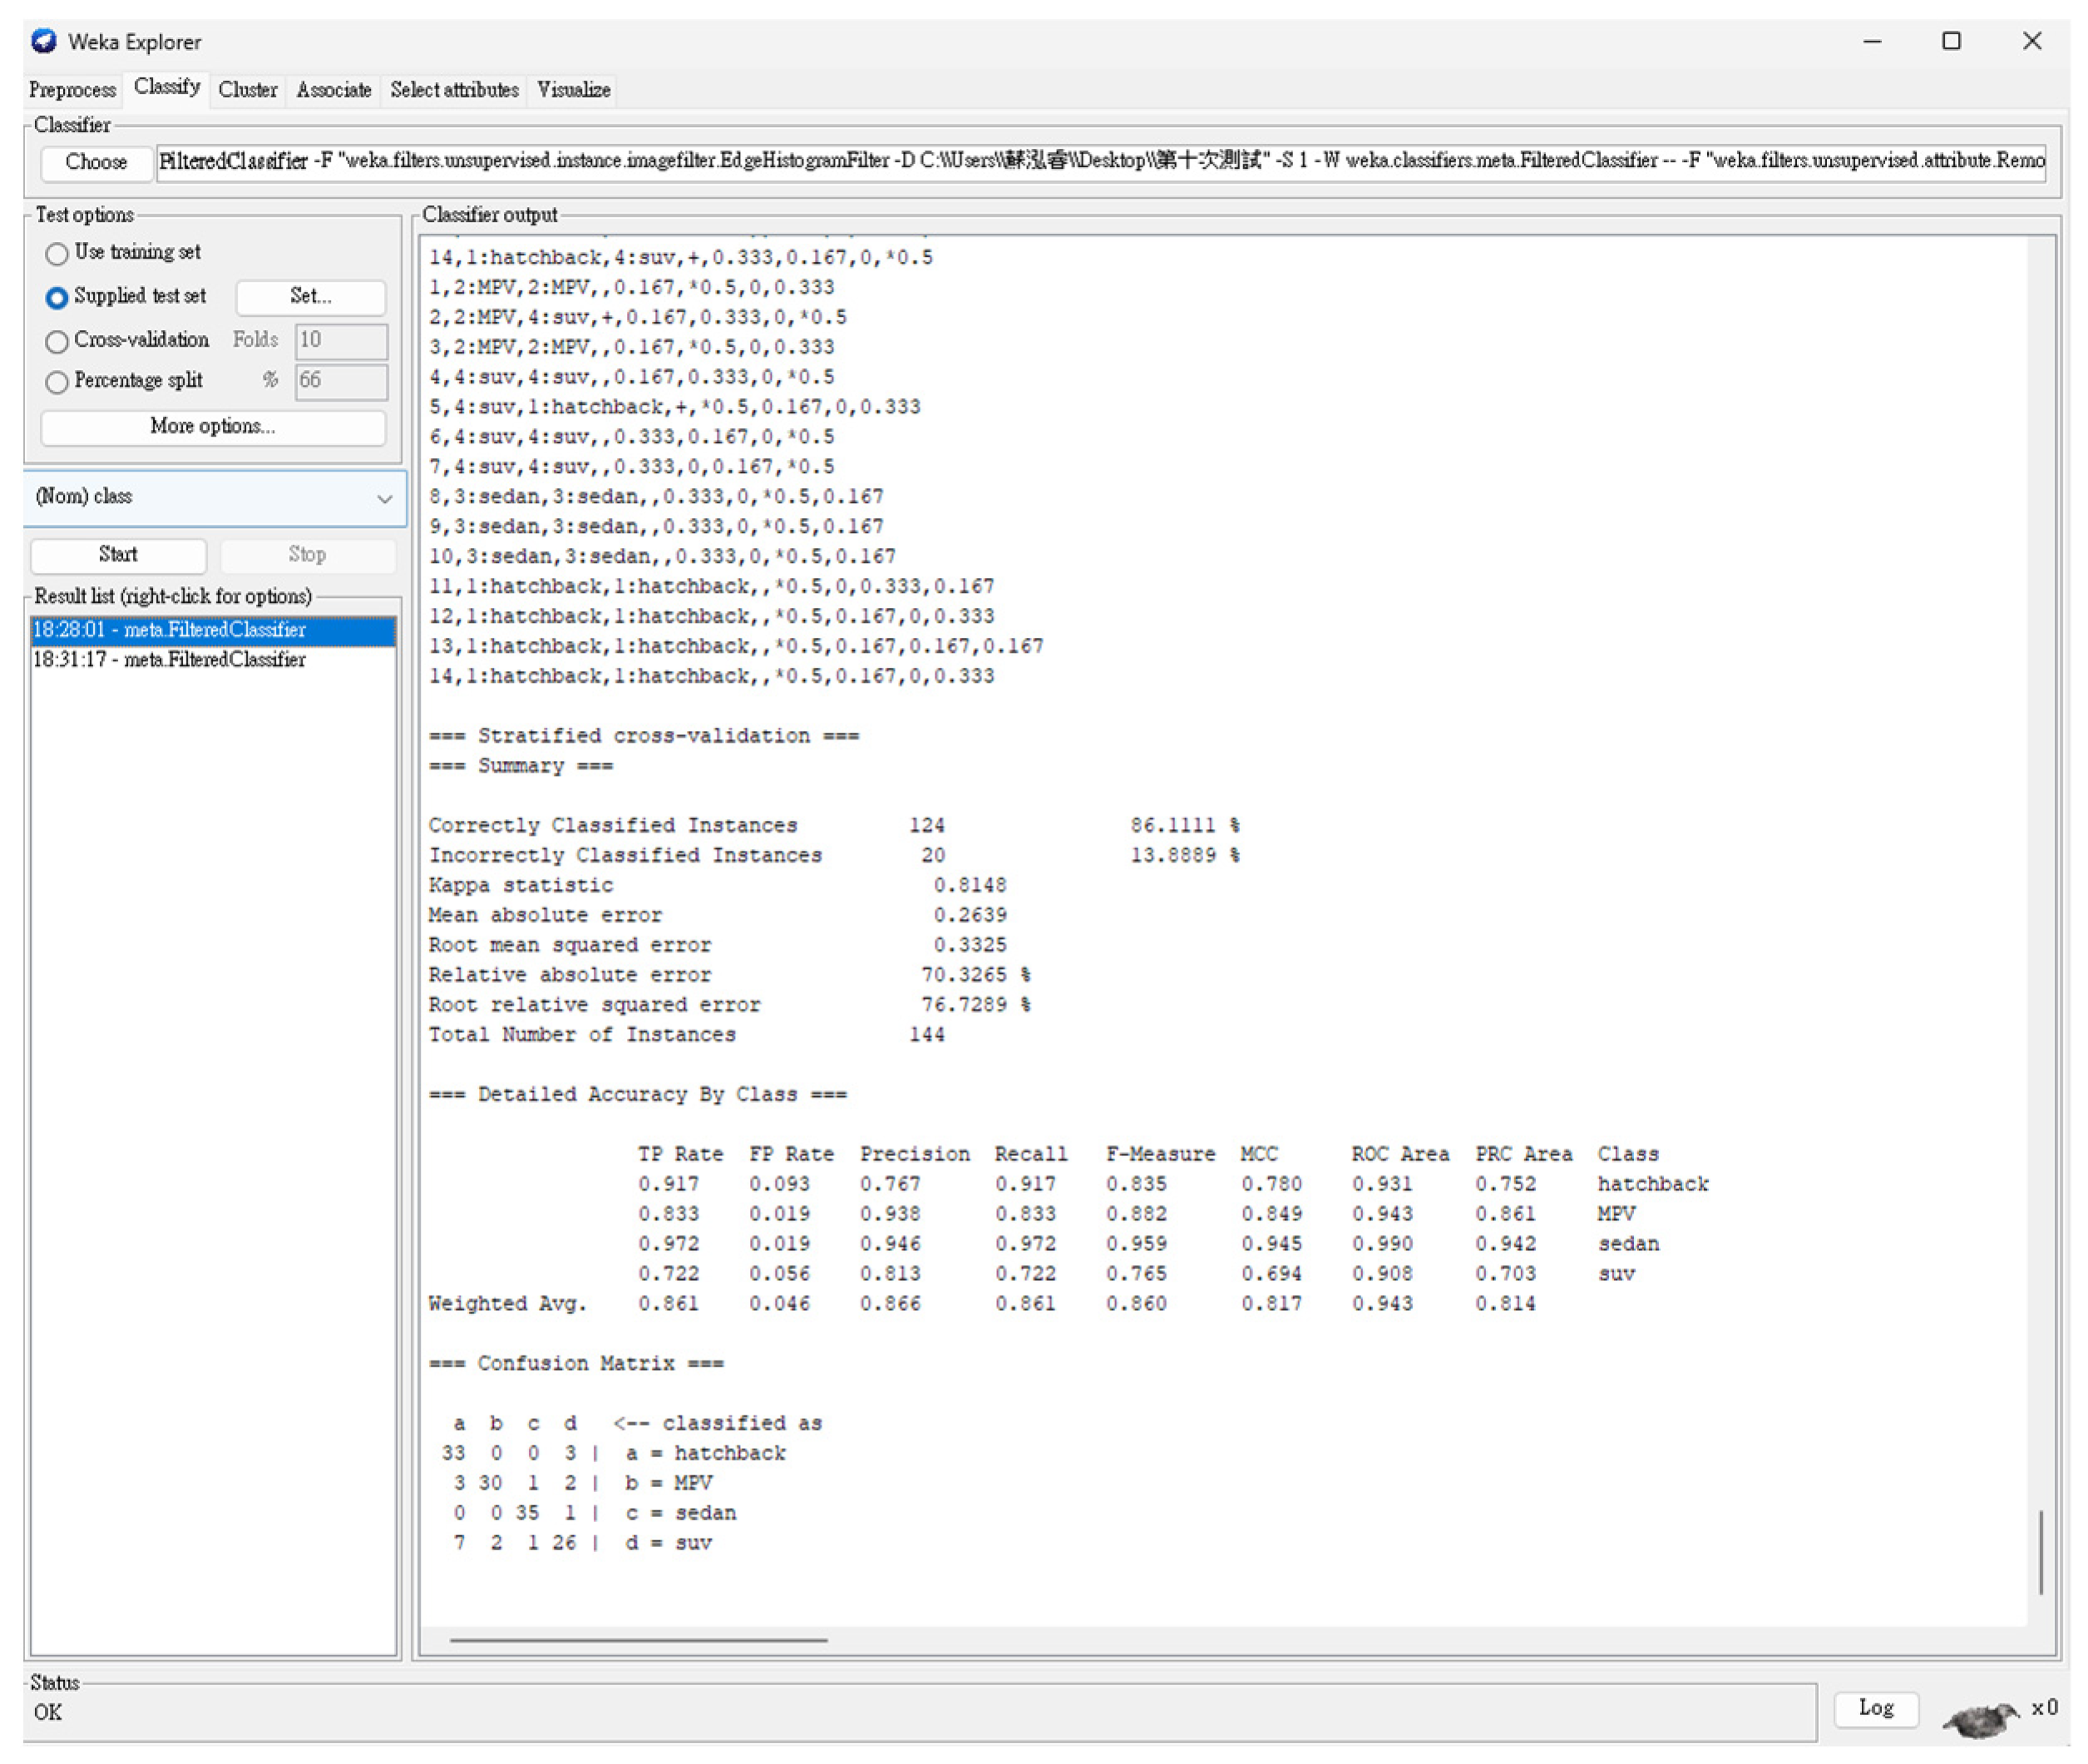Viewport: 2088px width, 1764px height.
Task: Switch to the Preprocess tab
Action: pyautogui.click(x=72, y=90)
